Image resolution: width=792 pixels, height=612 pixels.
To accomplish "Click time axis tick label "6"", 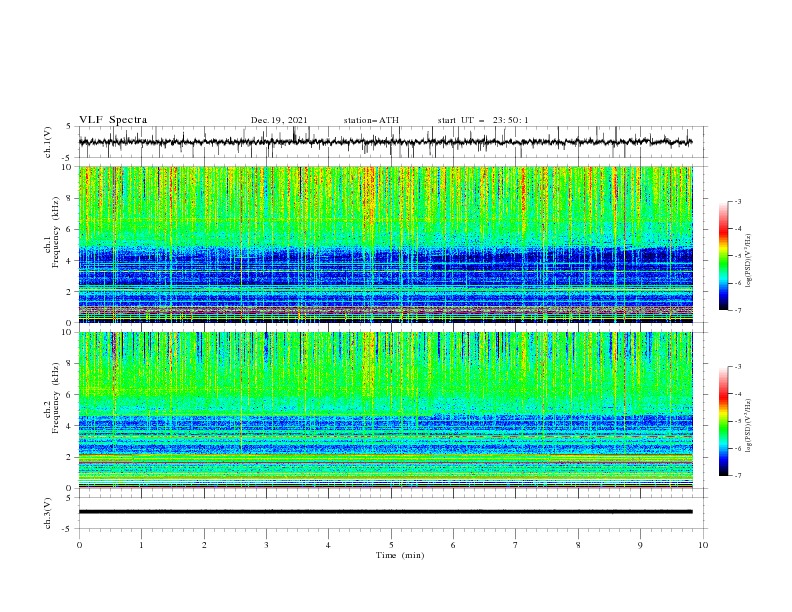I will 453,545.
